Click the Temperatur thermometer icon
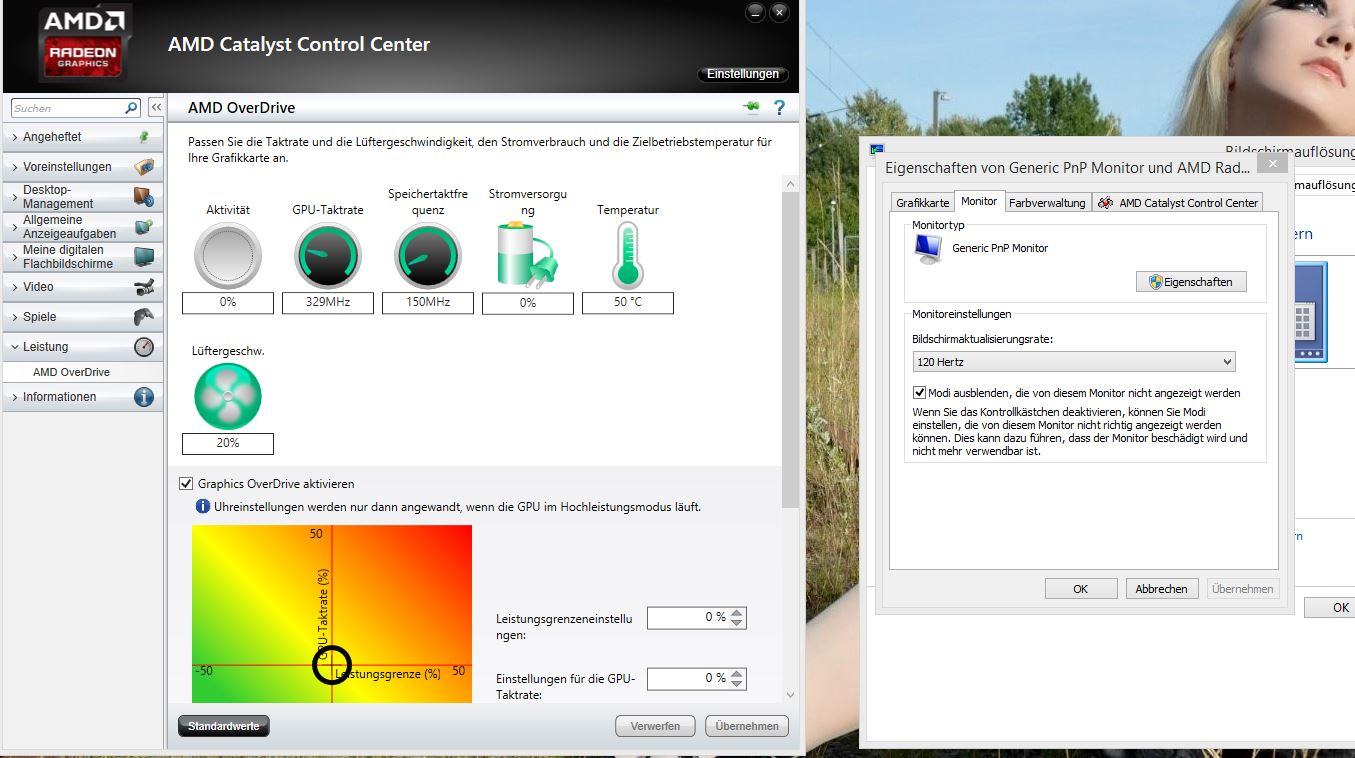This screenshot has height=758, width=1355. (628, 256)
